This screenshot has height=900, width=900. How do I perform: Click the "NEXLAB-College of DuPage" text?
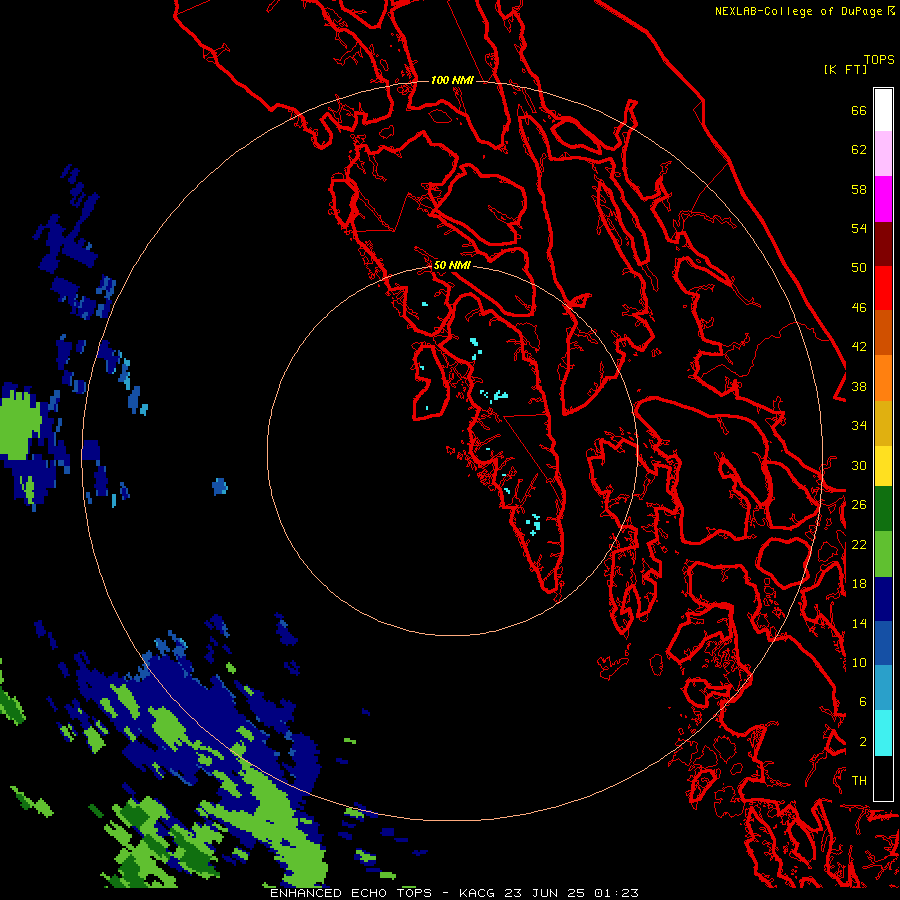click(800, 11)
